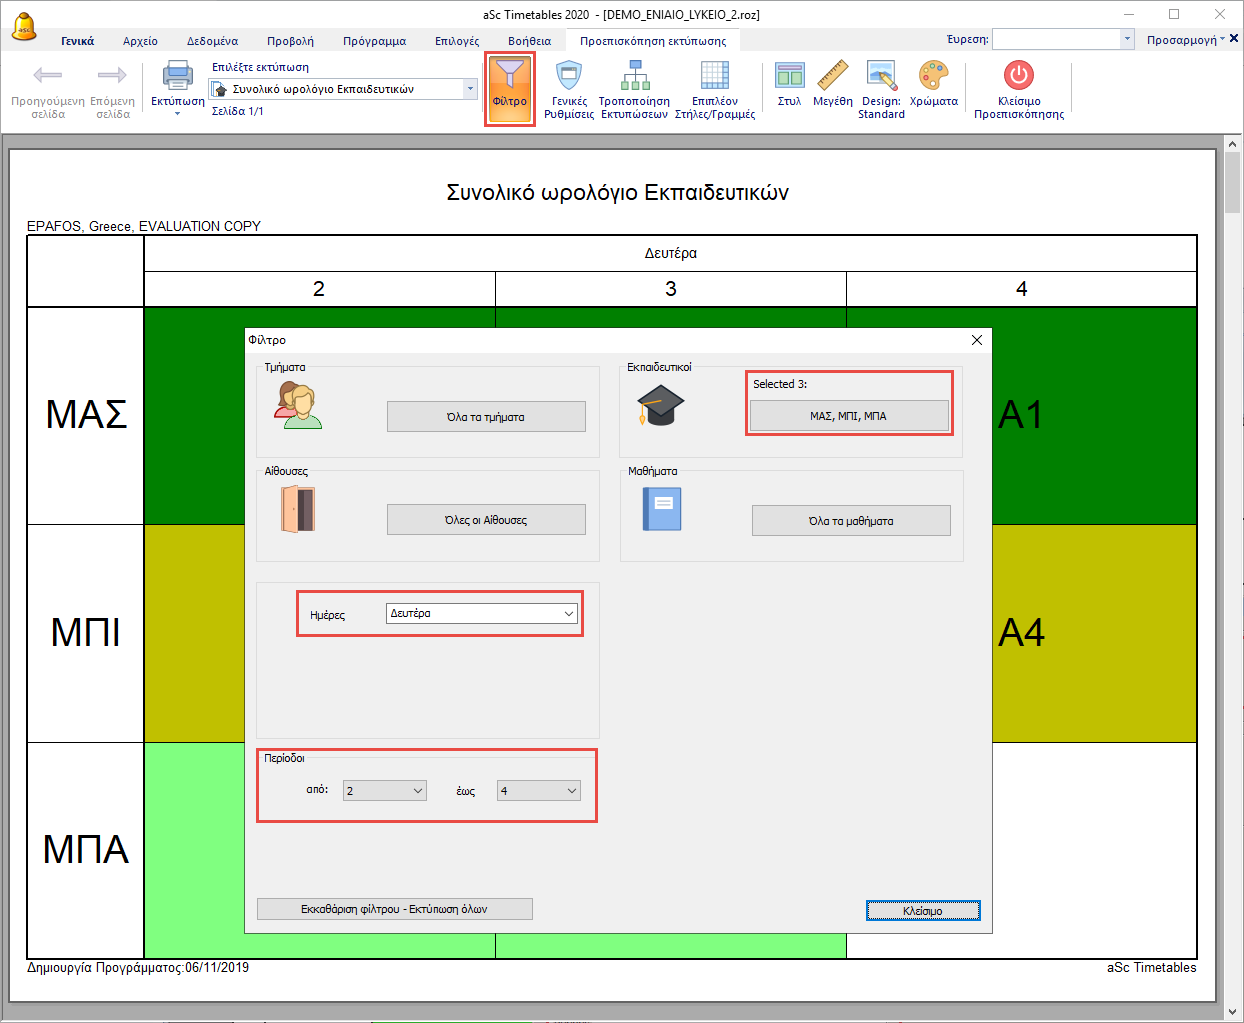Click Εκκαθάριση φίλτρου - Εκτύπωση όλων button
This screenshot has width=1244, height=1023.
click(x=394, y=909)
